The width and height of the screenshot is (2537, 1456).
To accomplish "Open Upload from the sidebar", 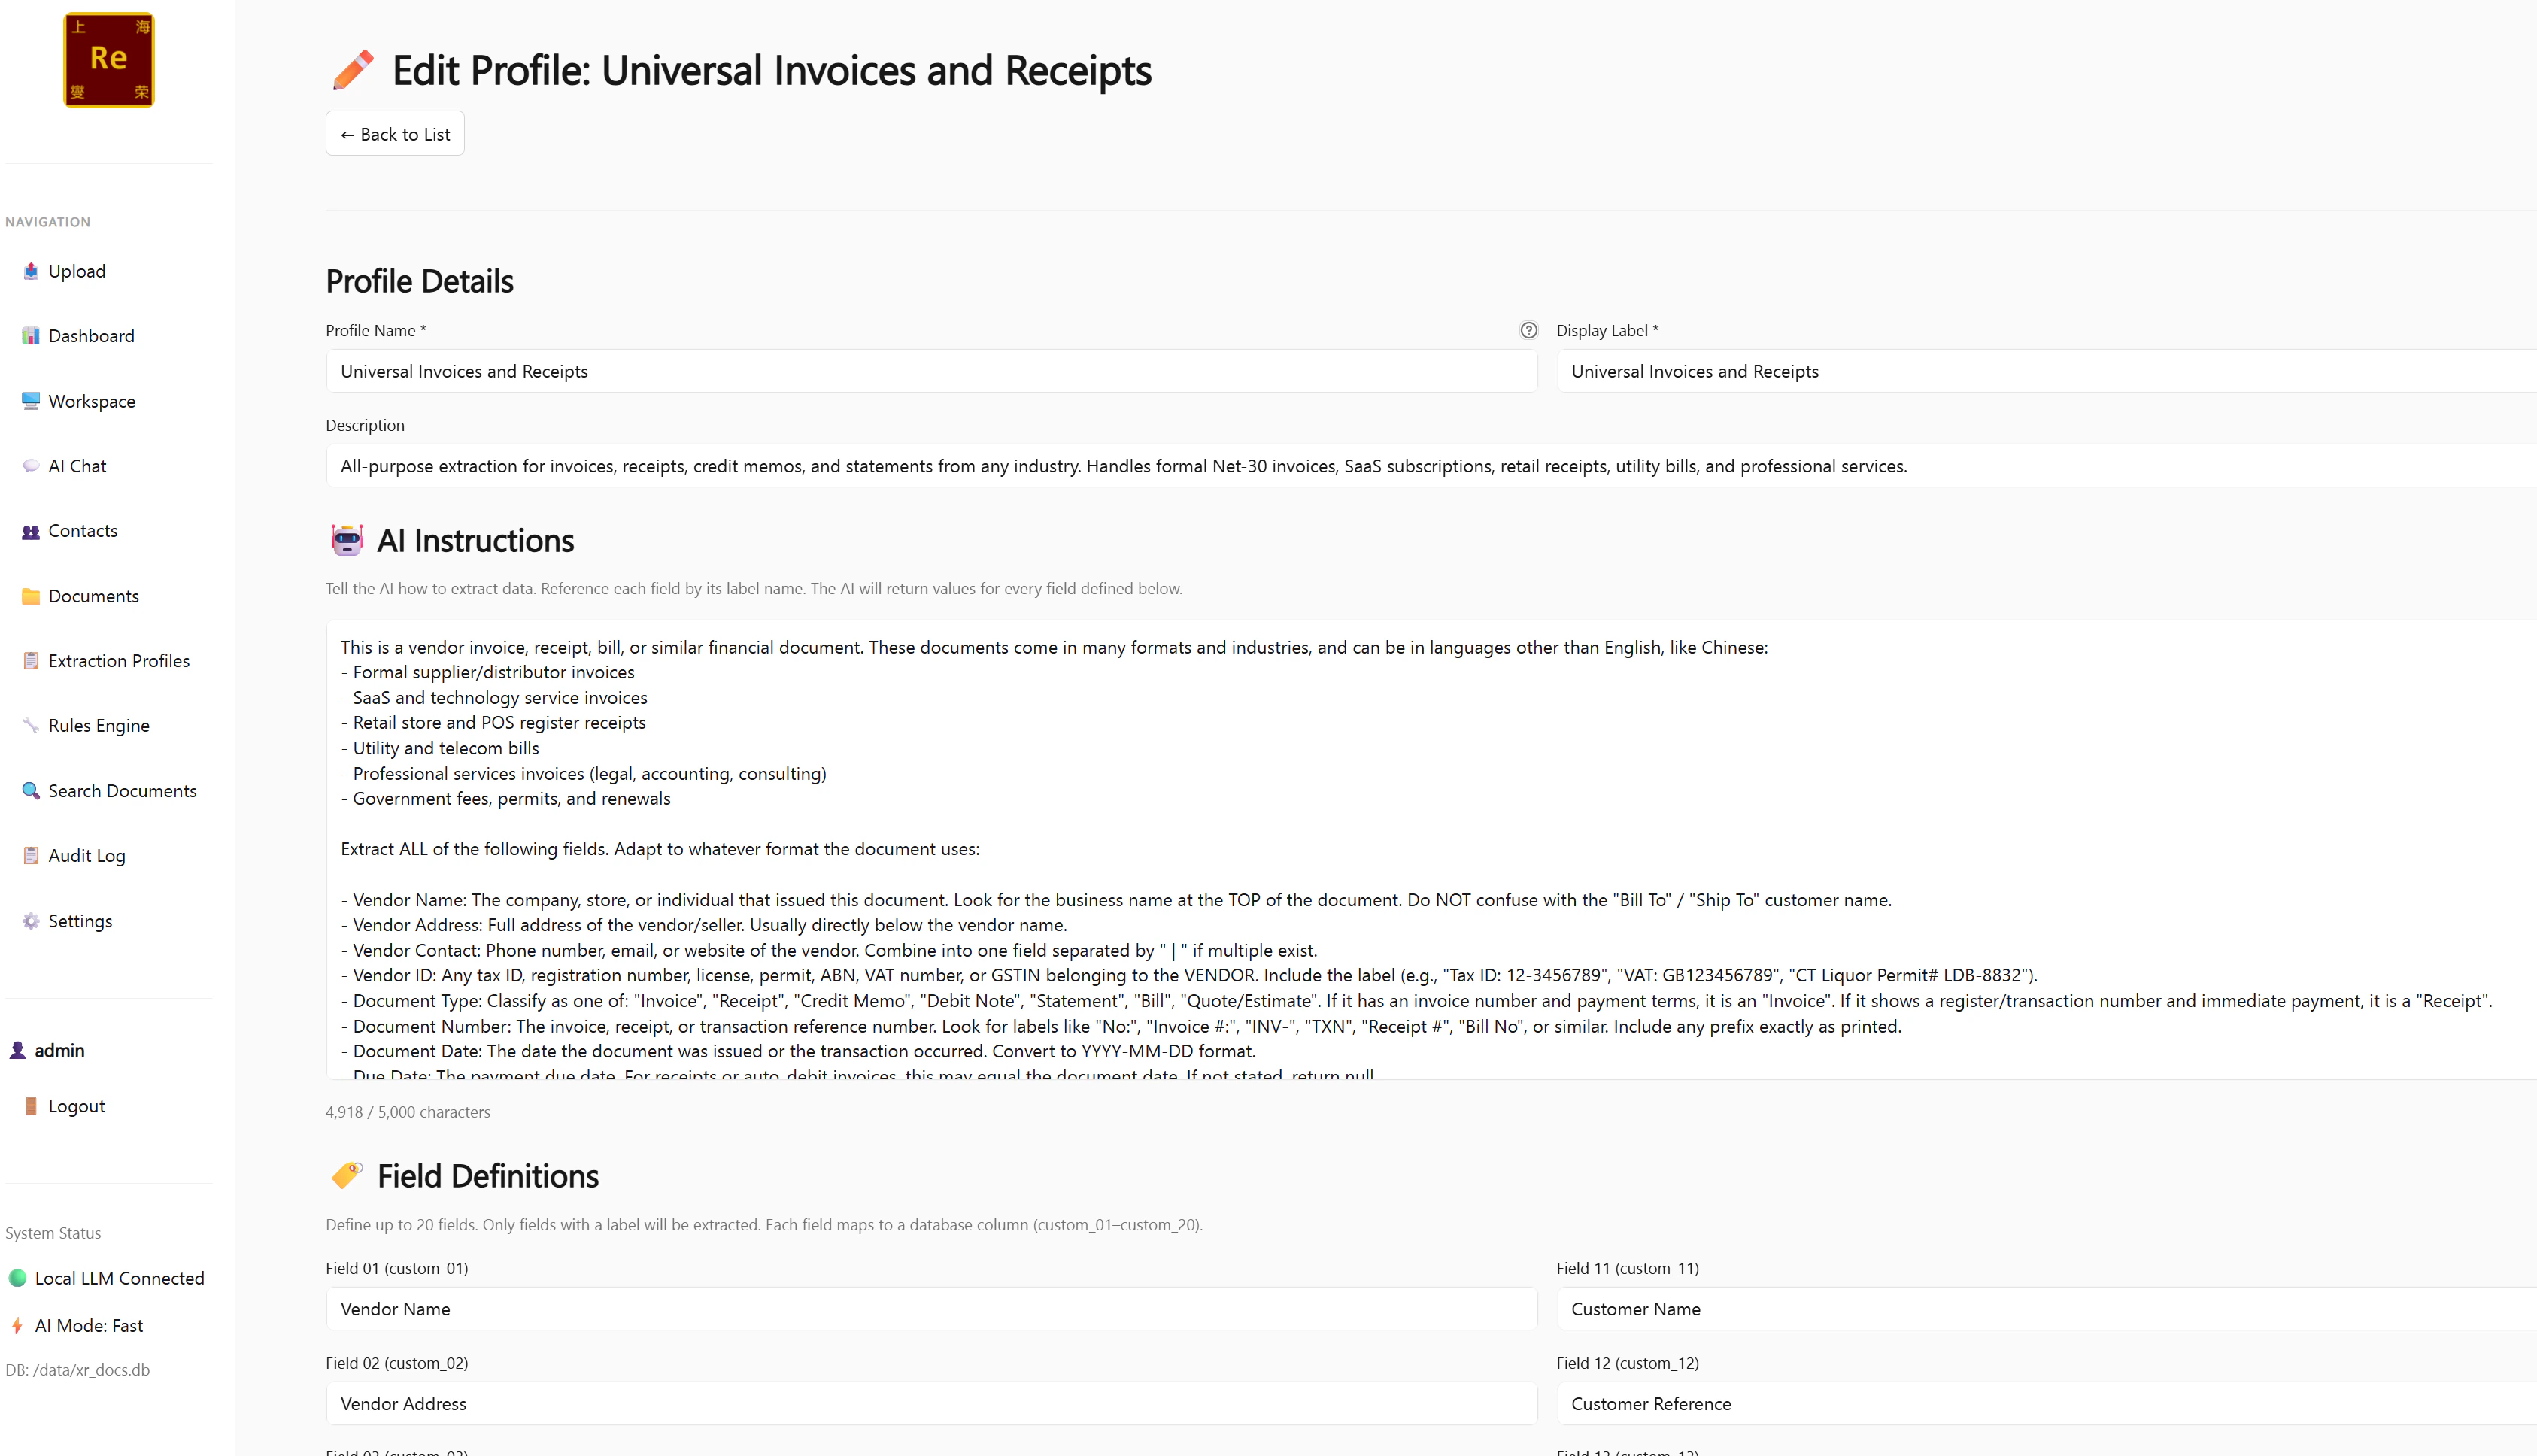I will point(31,271).
